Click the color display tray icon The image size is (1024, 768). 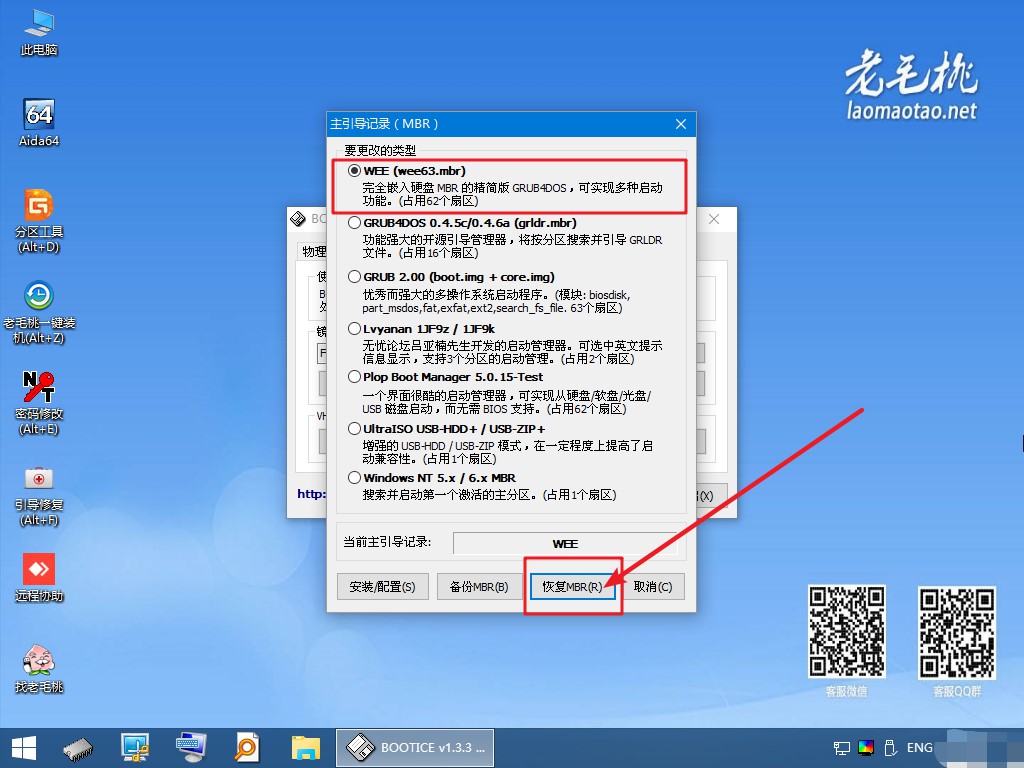866,748
